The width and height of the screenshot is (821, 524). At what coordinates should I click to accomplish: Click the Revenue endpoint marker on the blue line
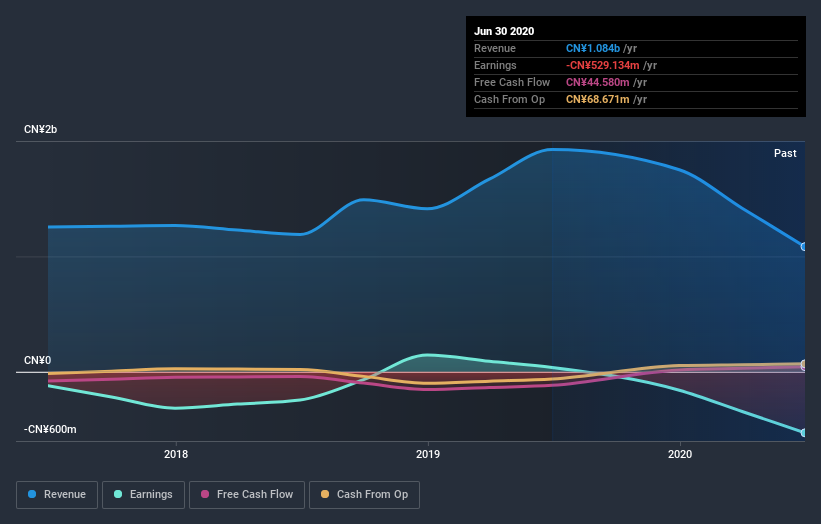804,247
